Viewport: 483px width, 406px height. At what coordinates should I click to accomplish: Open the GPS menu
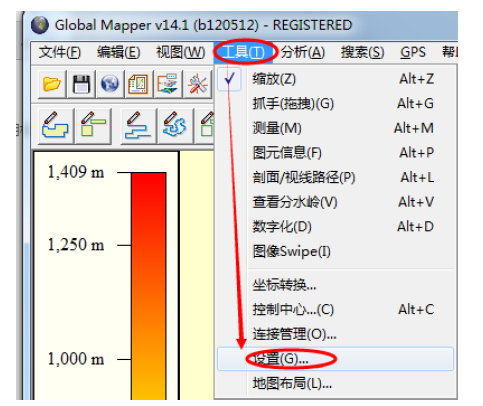pyautogui.click(x=413, y=52)
